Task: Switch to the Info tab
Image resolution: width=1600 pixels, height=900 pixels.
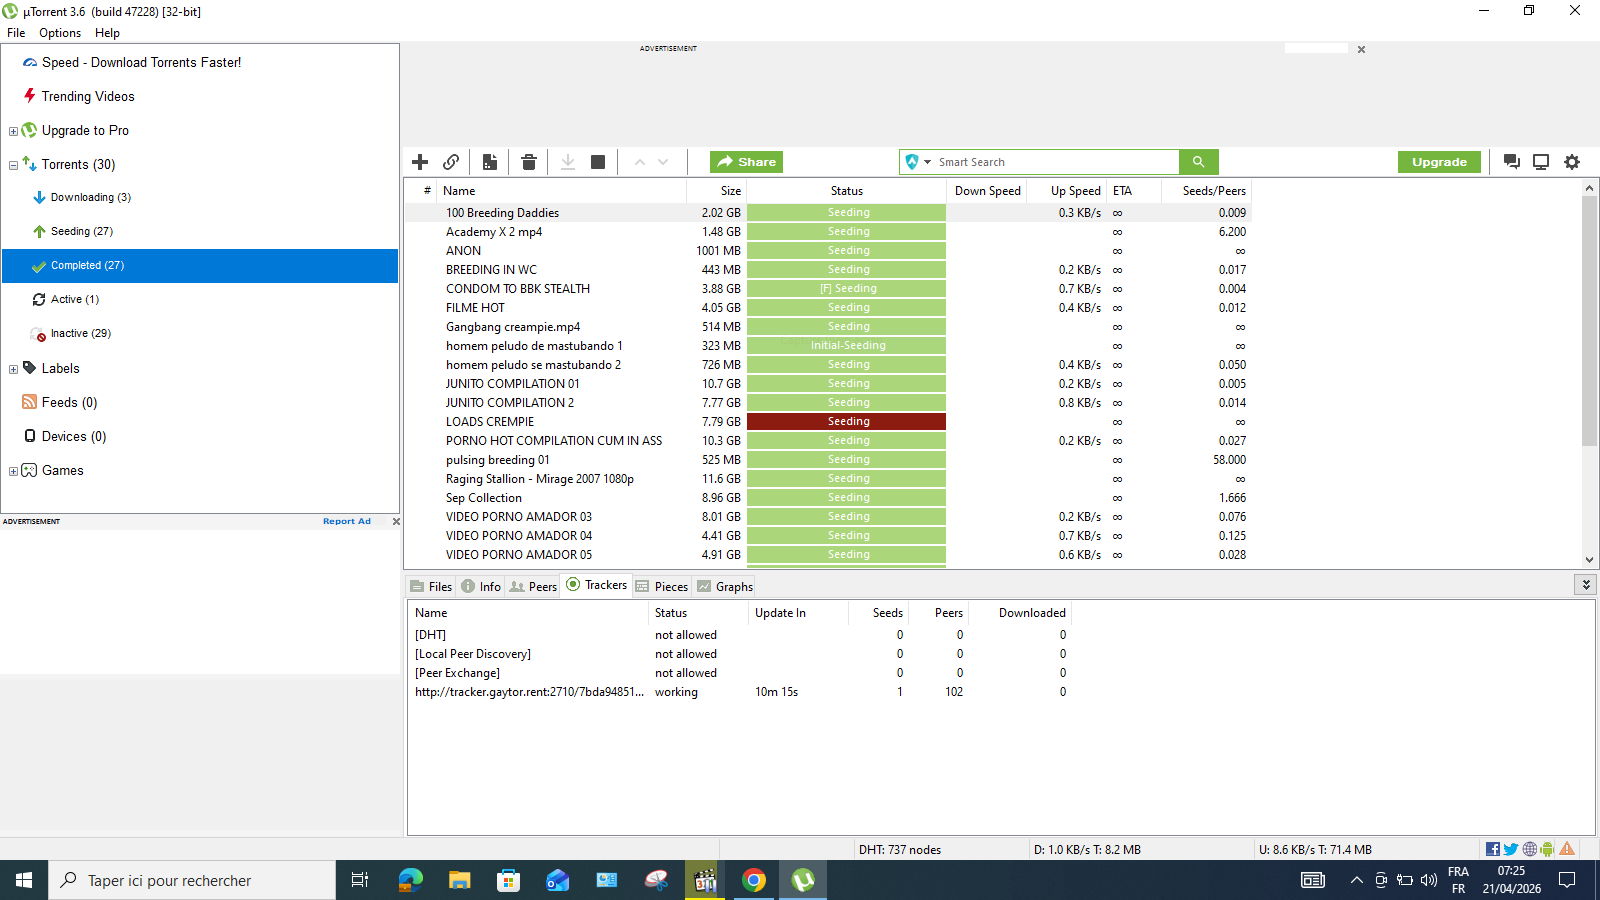Action: (x=481, y=587)
